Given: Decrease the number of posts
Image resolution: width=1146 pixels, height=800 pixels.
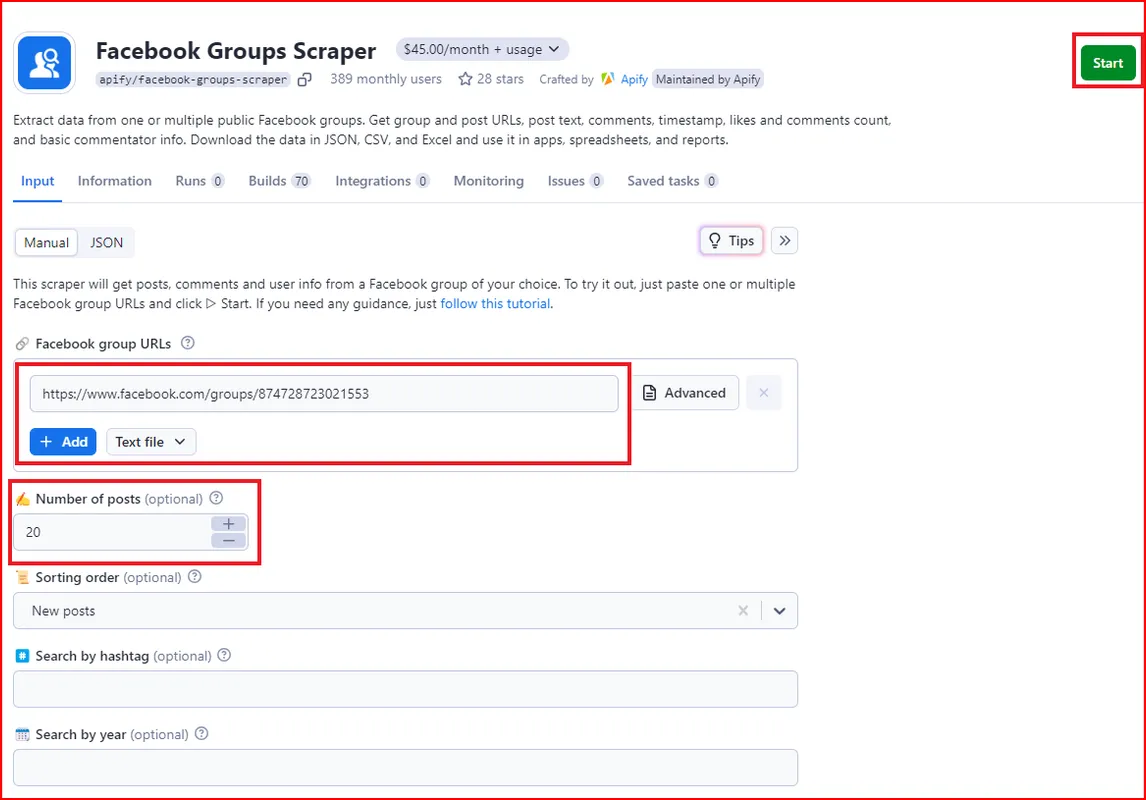Looking at the screenshot, I should click(x=229, y=541).
